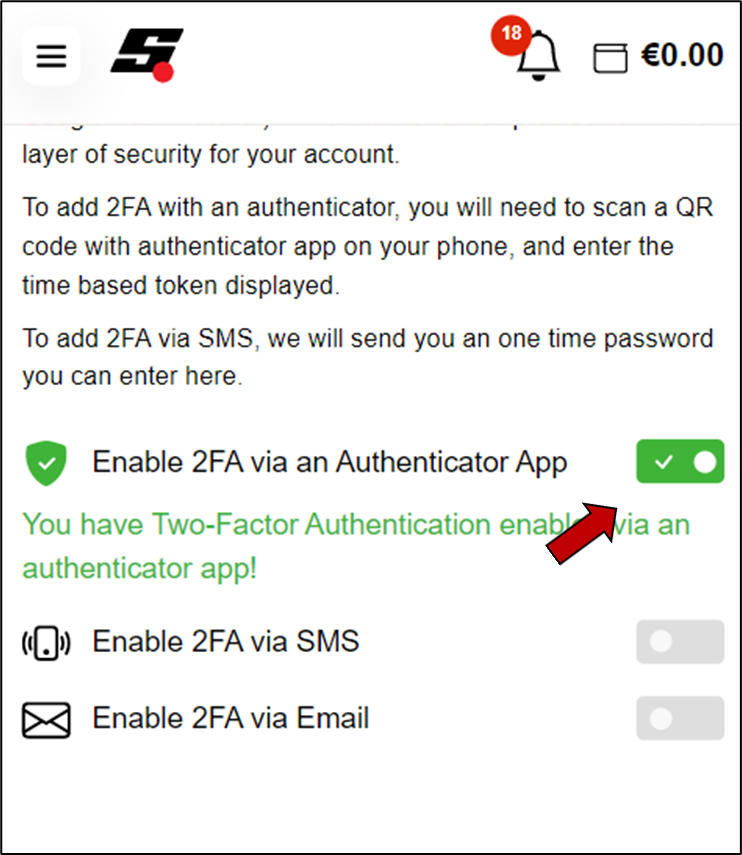The width and height of the screenshot is (742, 855).
Task: Click the red dot on the logo
Action: coord(163,72)
